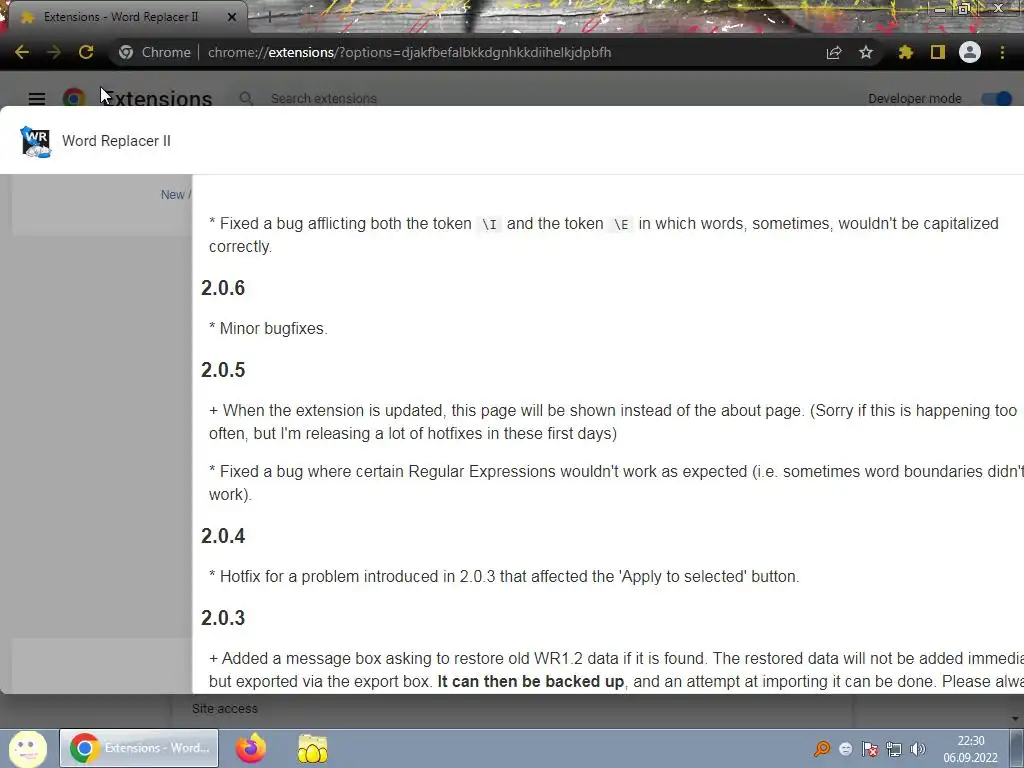This screenshot has height=768, width=1024.
Task: Click the '* Minor bugfixes.' line
Action: [x=268, y=328]
